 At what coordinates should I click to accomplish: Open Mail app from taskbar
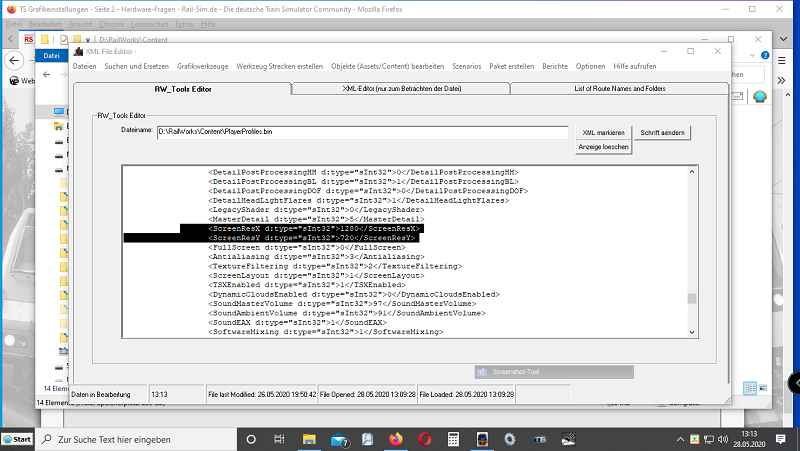click(338, 439)
